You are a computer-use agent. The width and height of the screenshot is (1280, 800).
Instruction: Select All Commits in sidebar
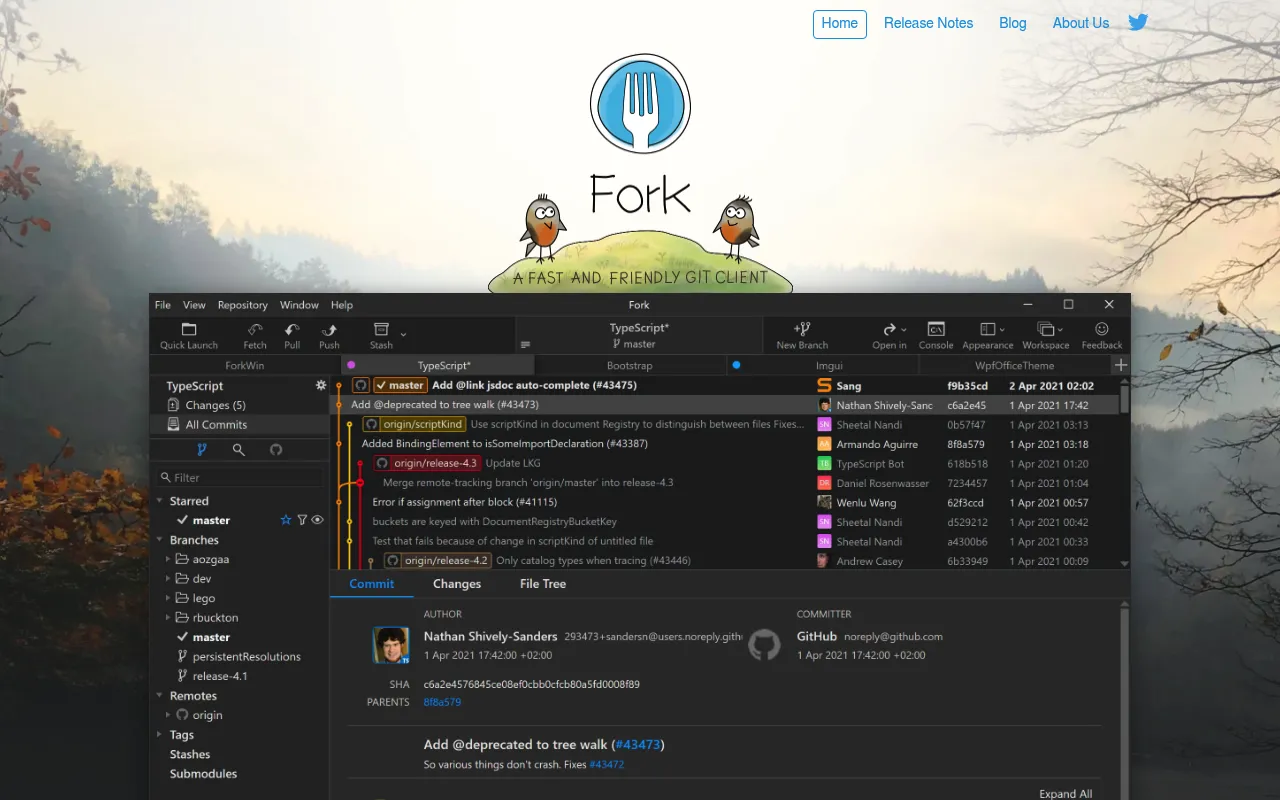pos(239,424)
